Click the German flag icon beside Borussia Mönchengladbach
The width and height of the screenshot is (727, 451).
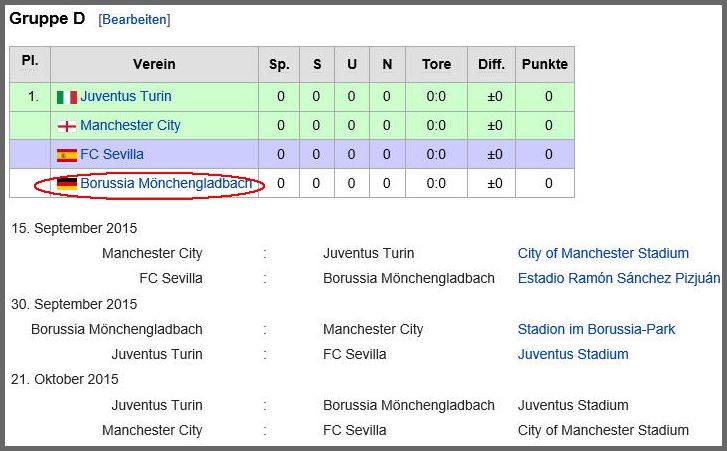67,184
